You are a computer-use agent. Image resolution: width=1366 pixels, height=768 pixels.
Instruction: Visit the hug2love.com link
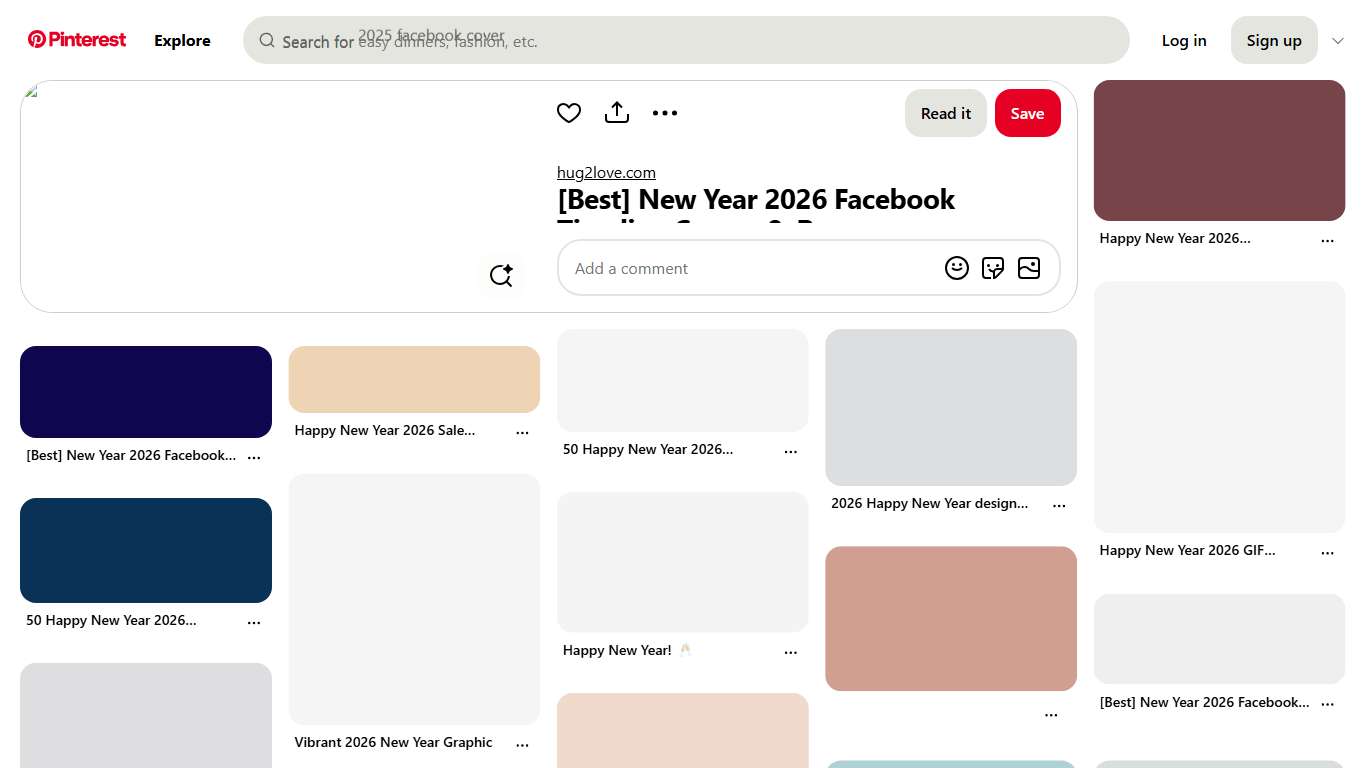click(x=605, y=172)
